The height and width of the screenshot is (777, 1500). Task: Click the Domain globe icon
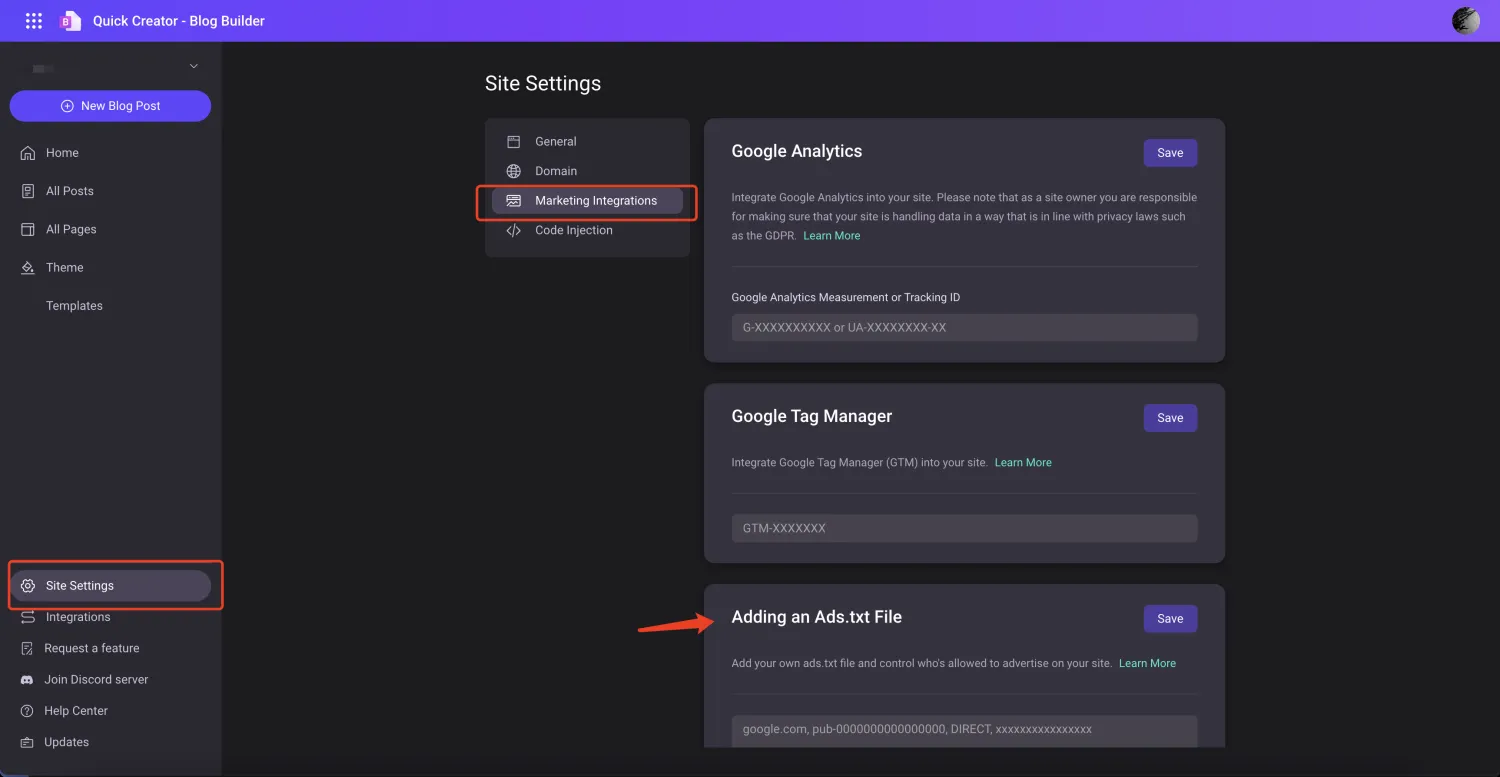pos(513,171)
